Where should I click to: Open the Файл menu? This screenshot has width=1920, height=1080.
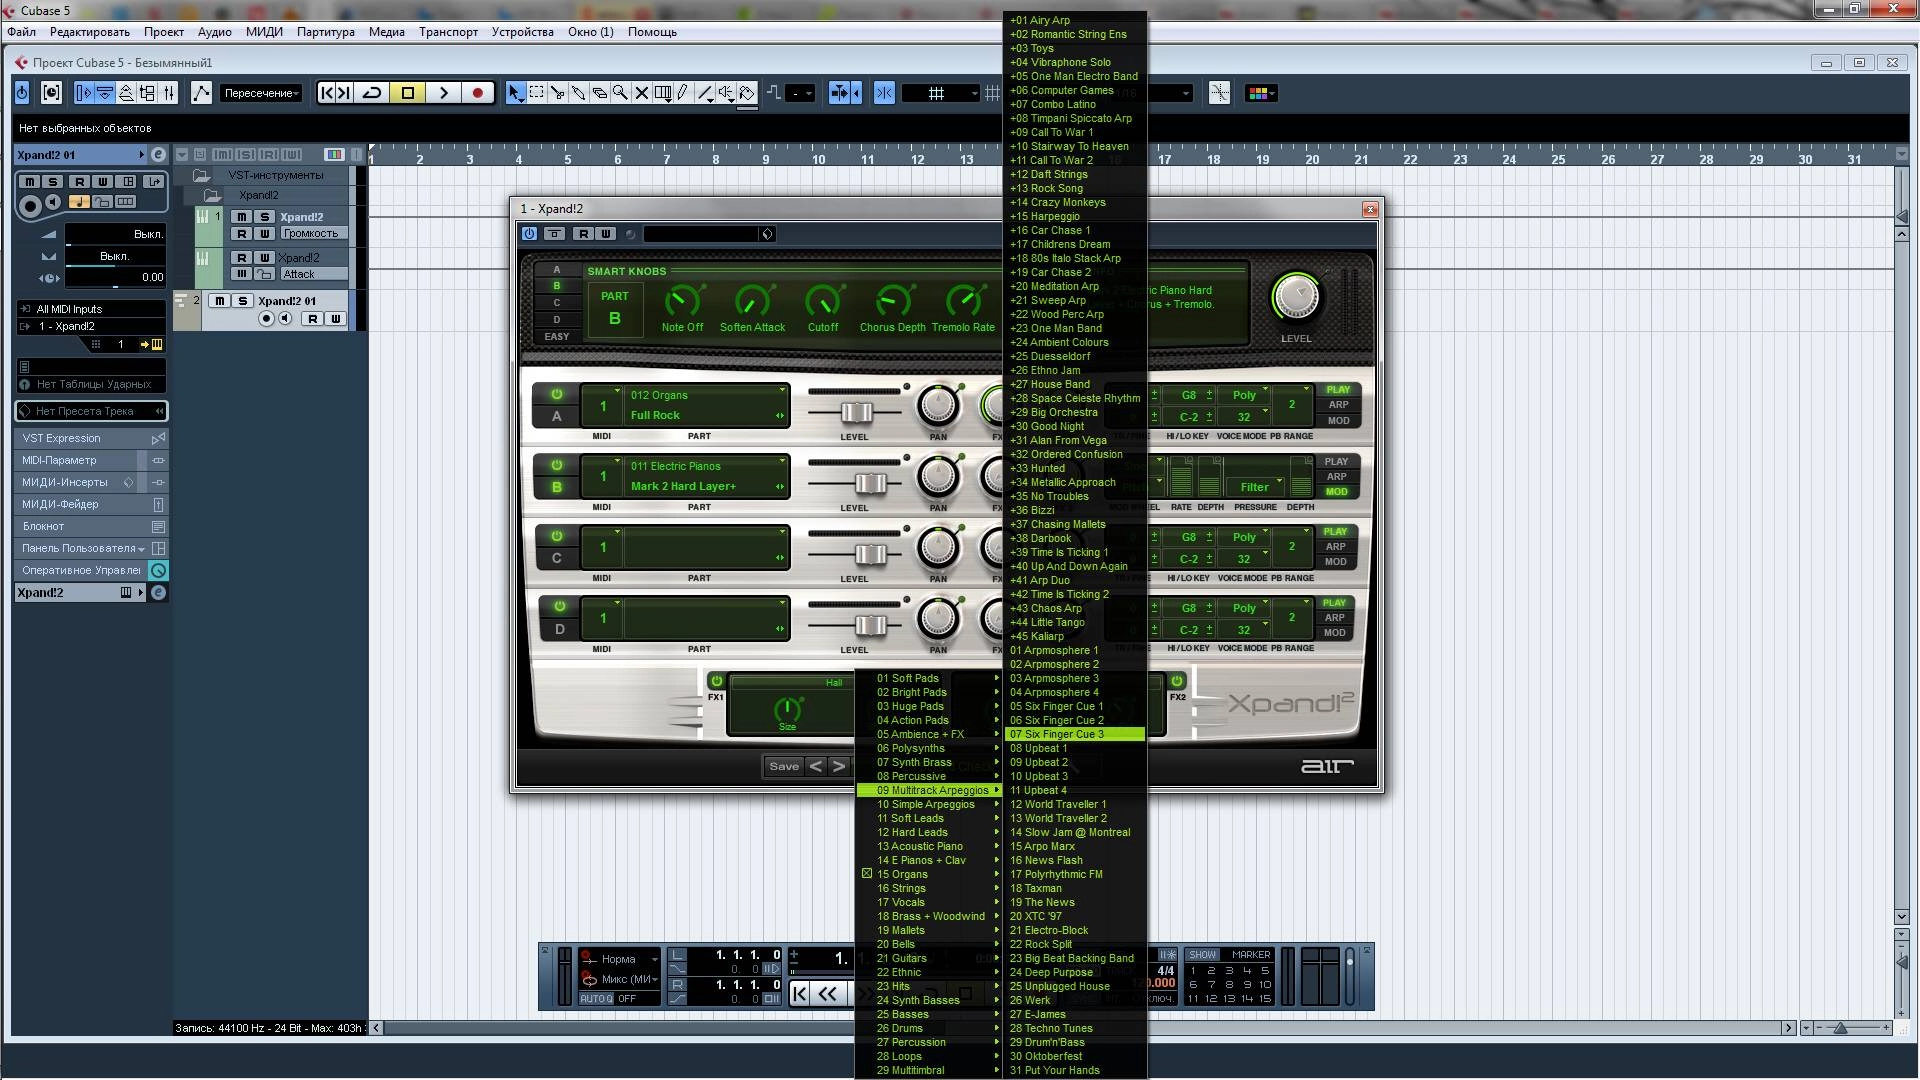21,32
